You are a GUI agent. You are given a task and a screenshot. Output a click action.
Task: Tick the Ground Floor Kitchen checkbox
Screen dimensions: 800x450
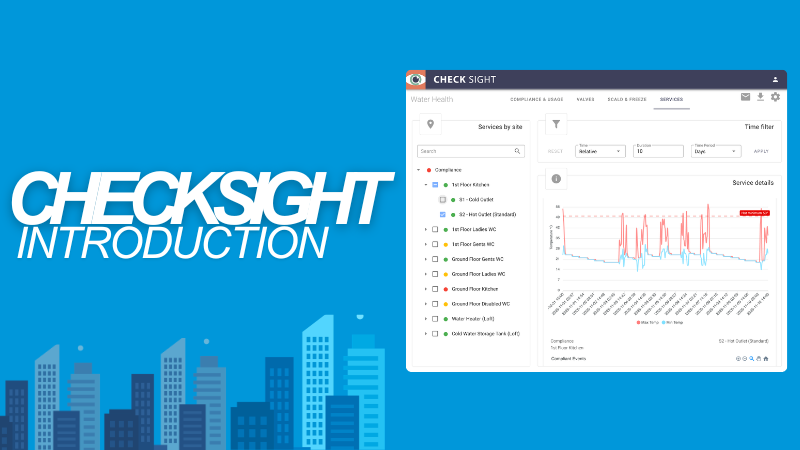click(x=435, y=288)
